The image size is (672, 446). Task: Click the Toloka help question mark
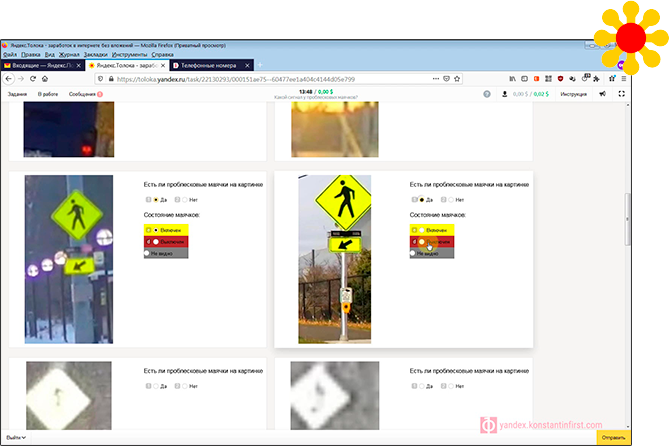click(487, 94)
